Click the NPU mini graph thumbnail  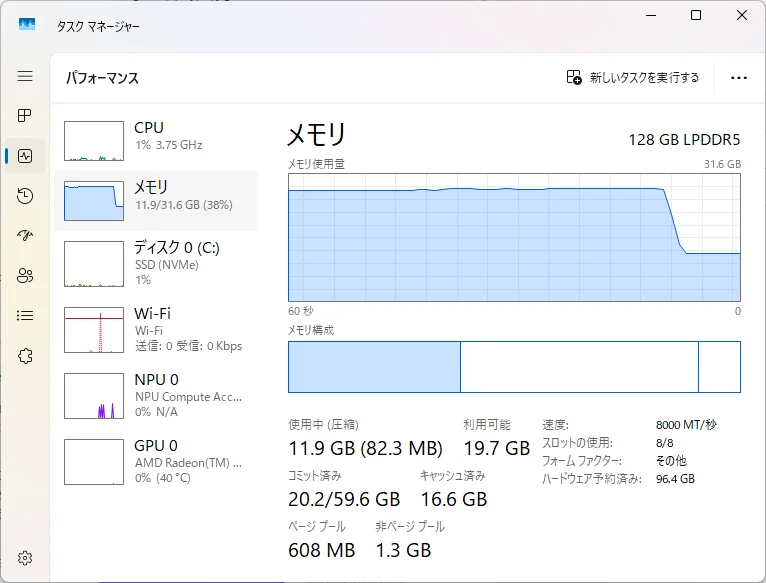(x=94, y=396)
